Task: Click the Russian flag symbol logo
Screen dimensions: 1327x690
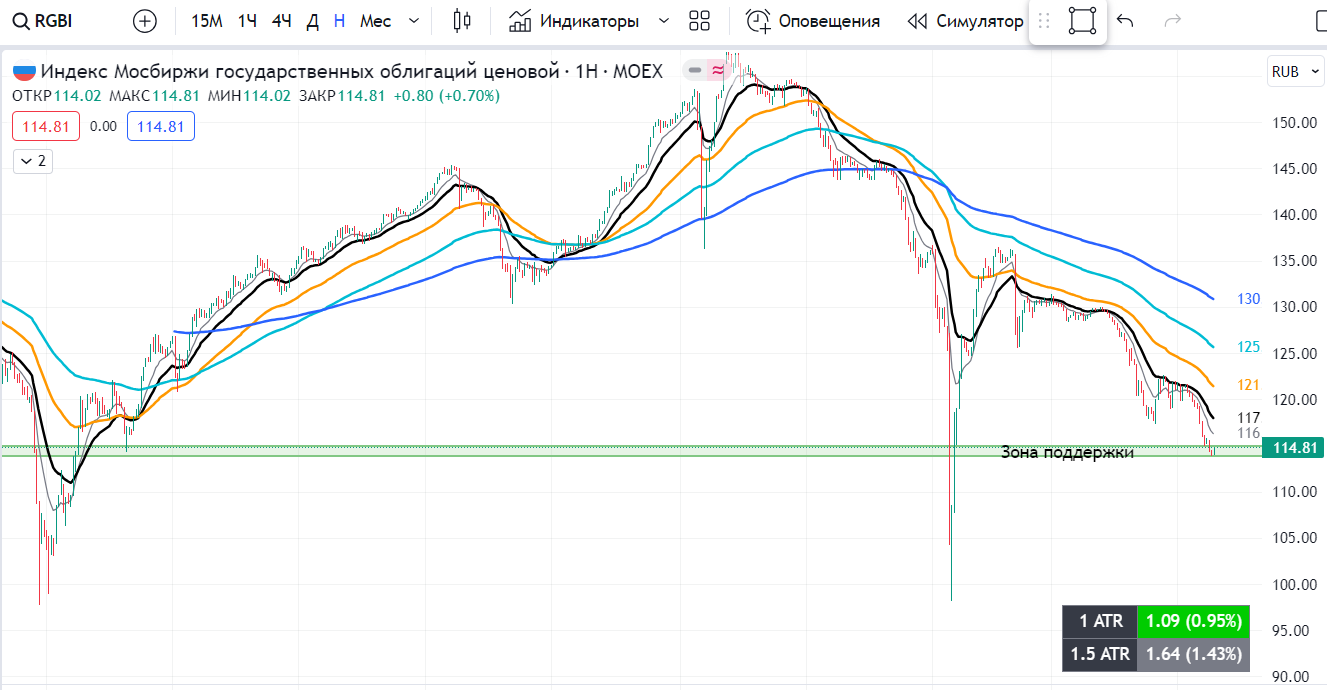Action: [24, 72]
